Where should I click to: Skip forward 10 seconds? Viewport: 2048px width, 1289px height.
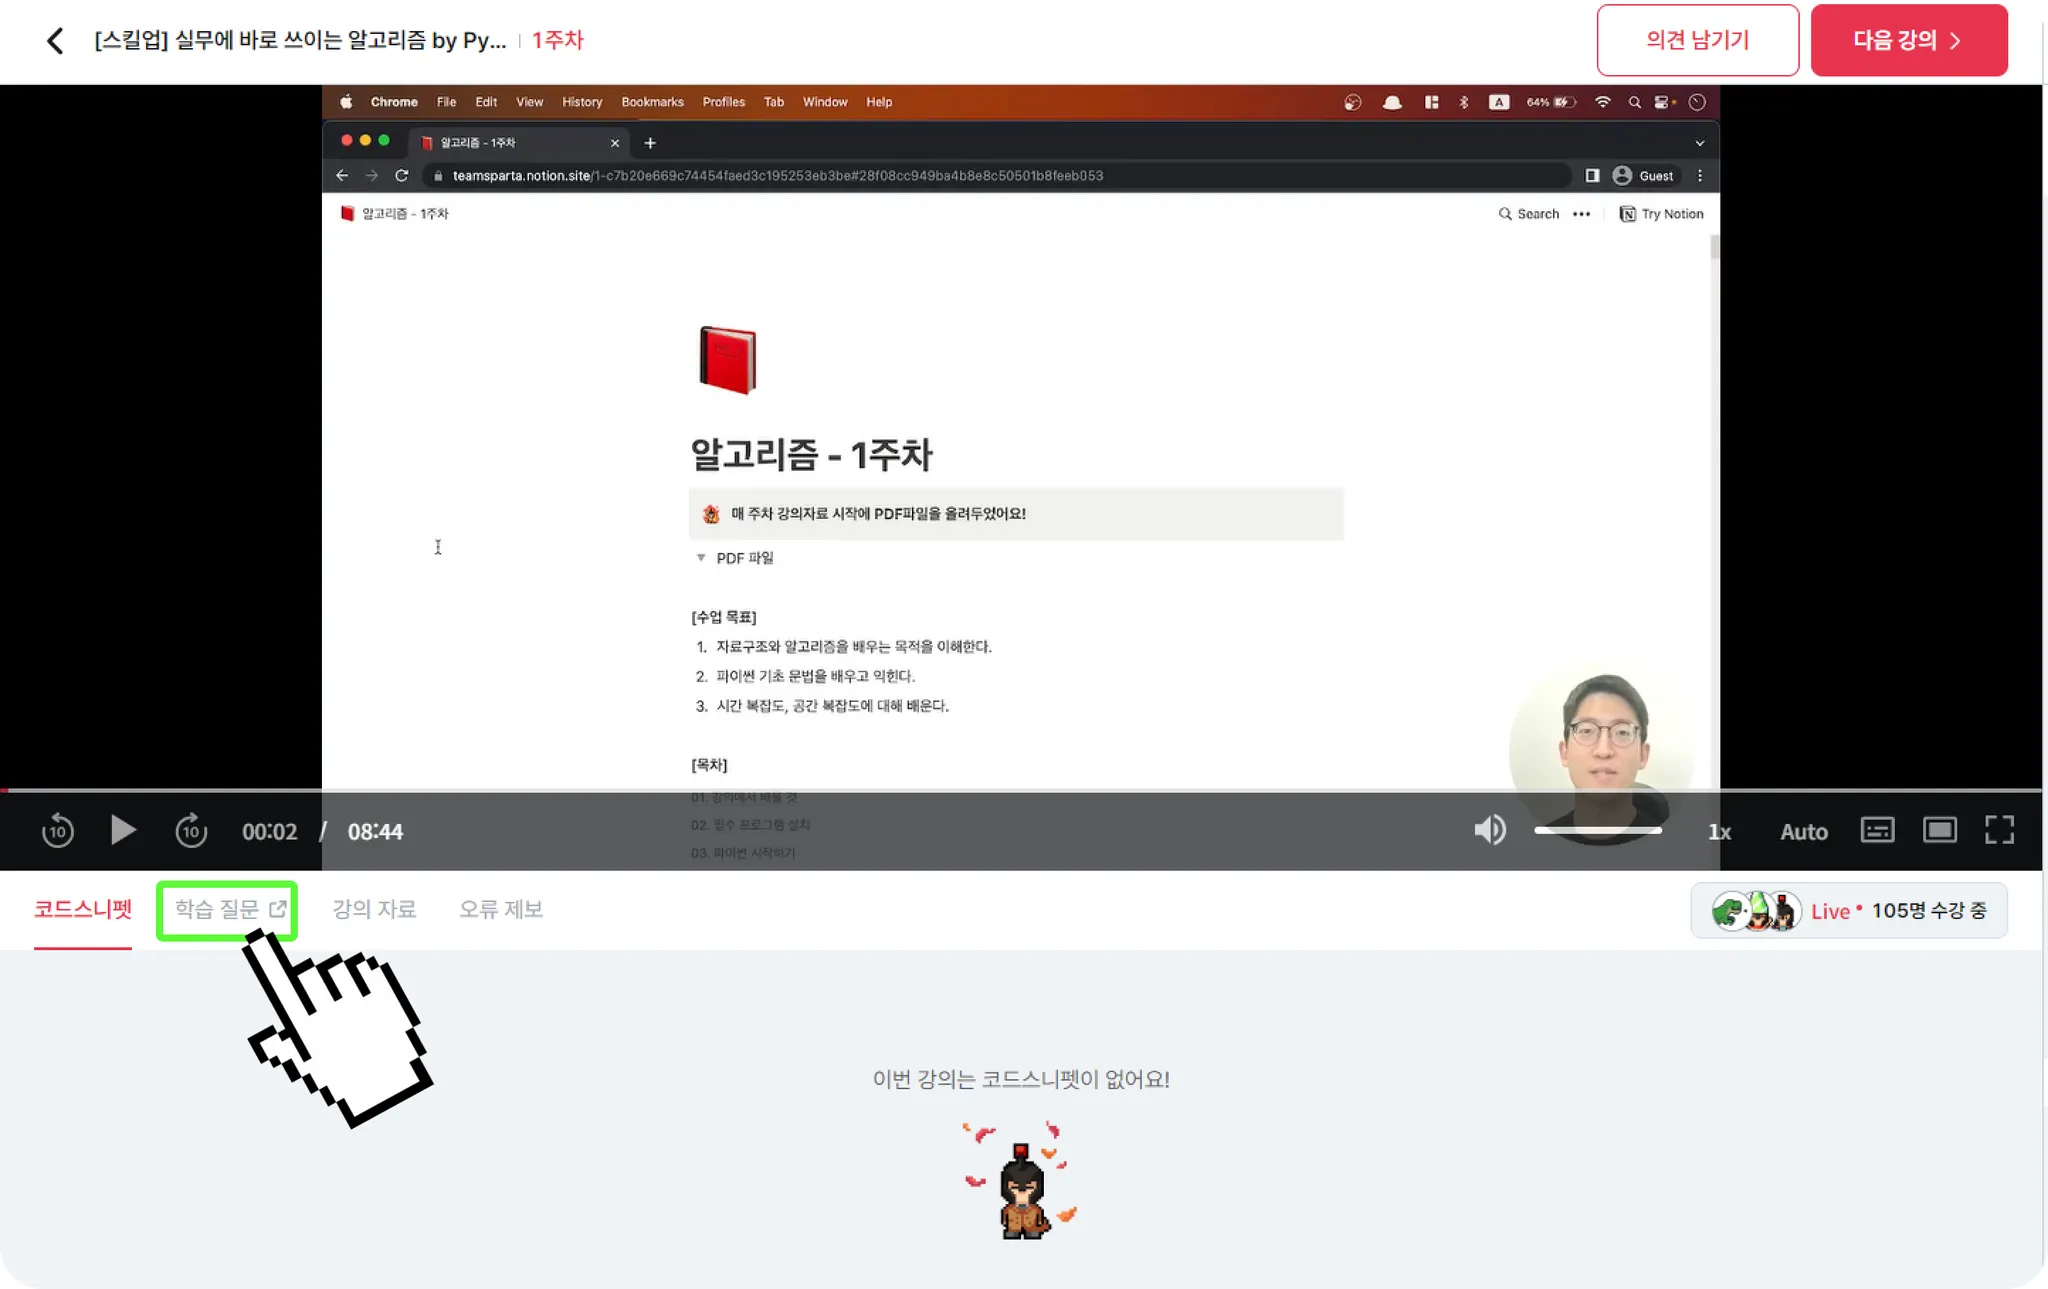tap(191, 831)
